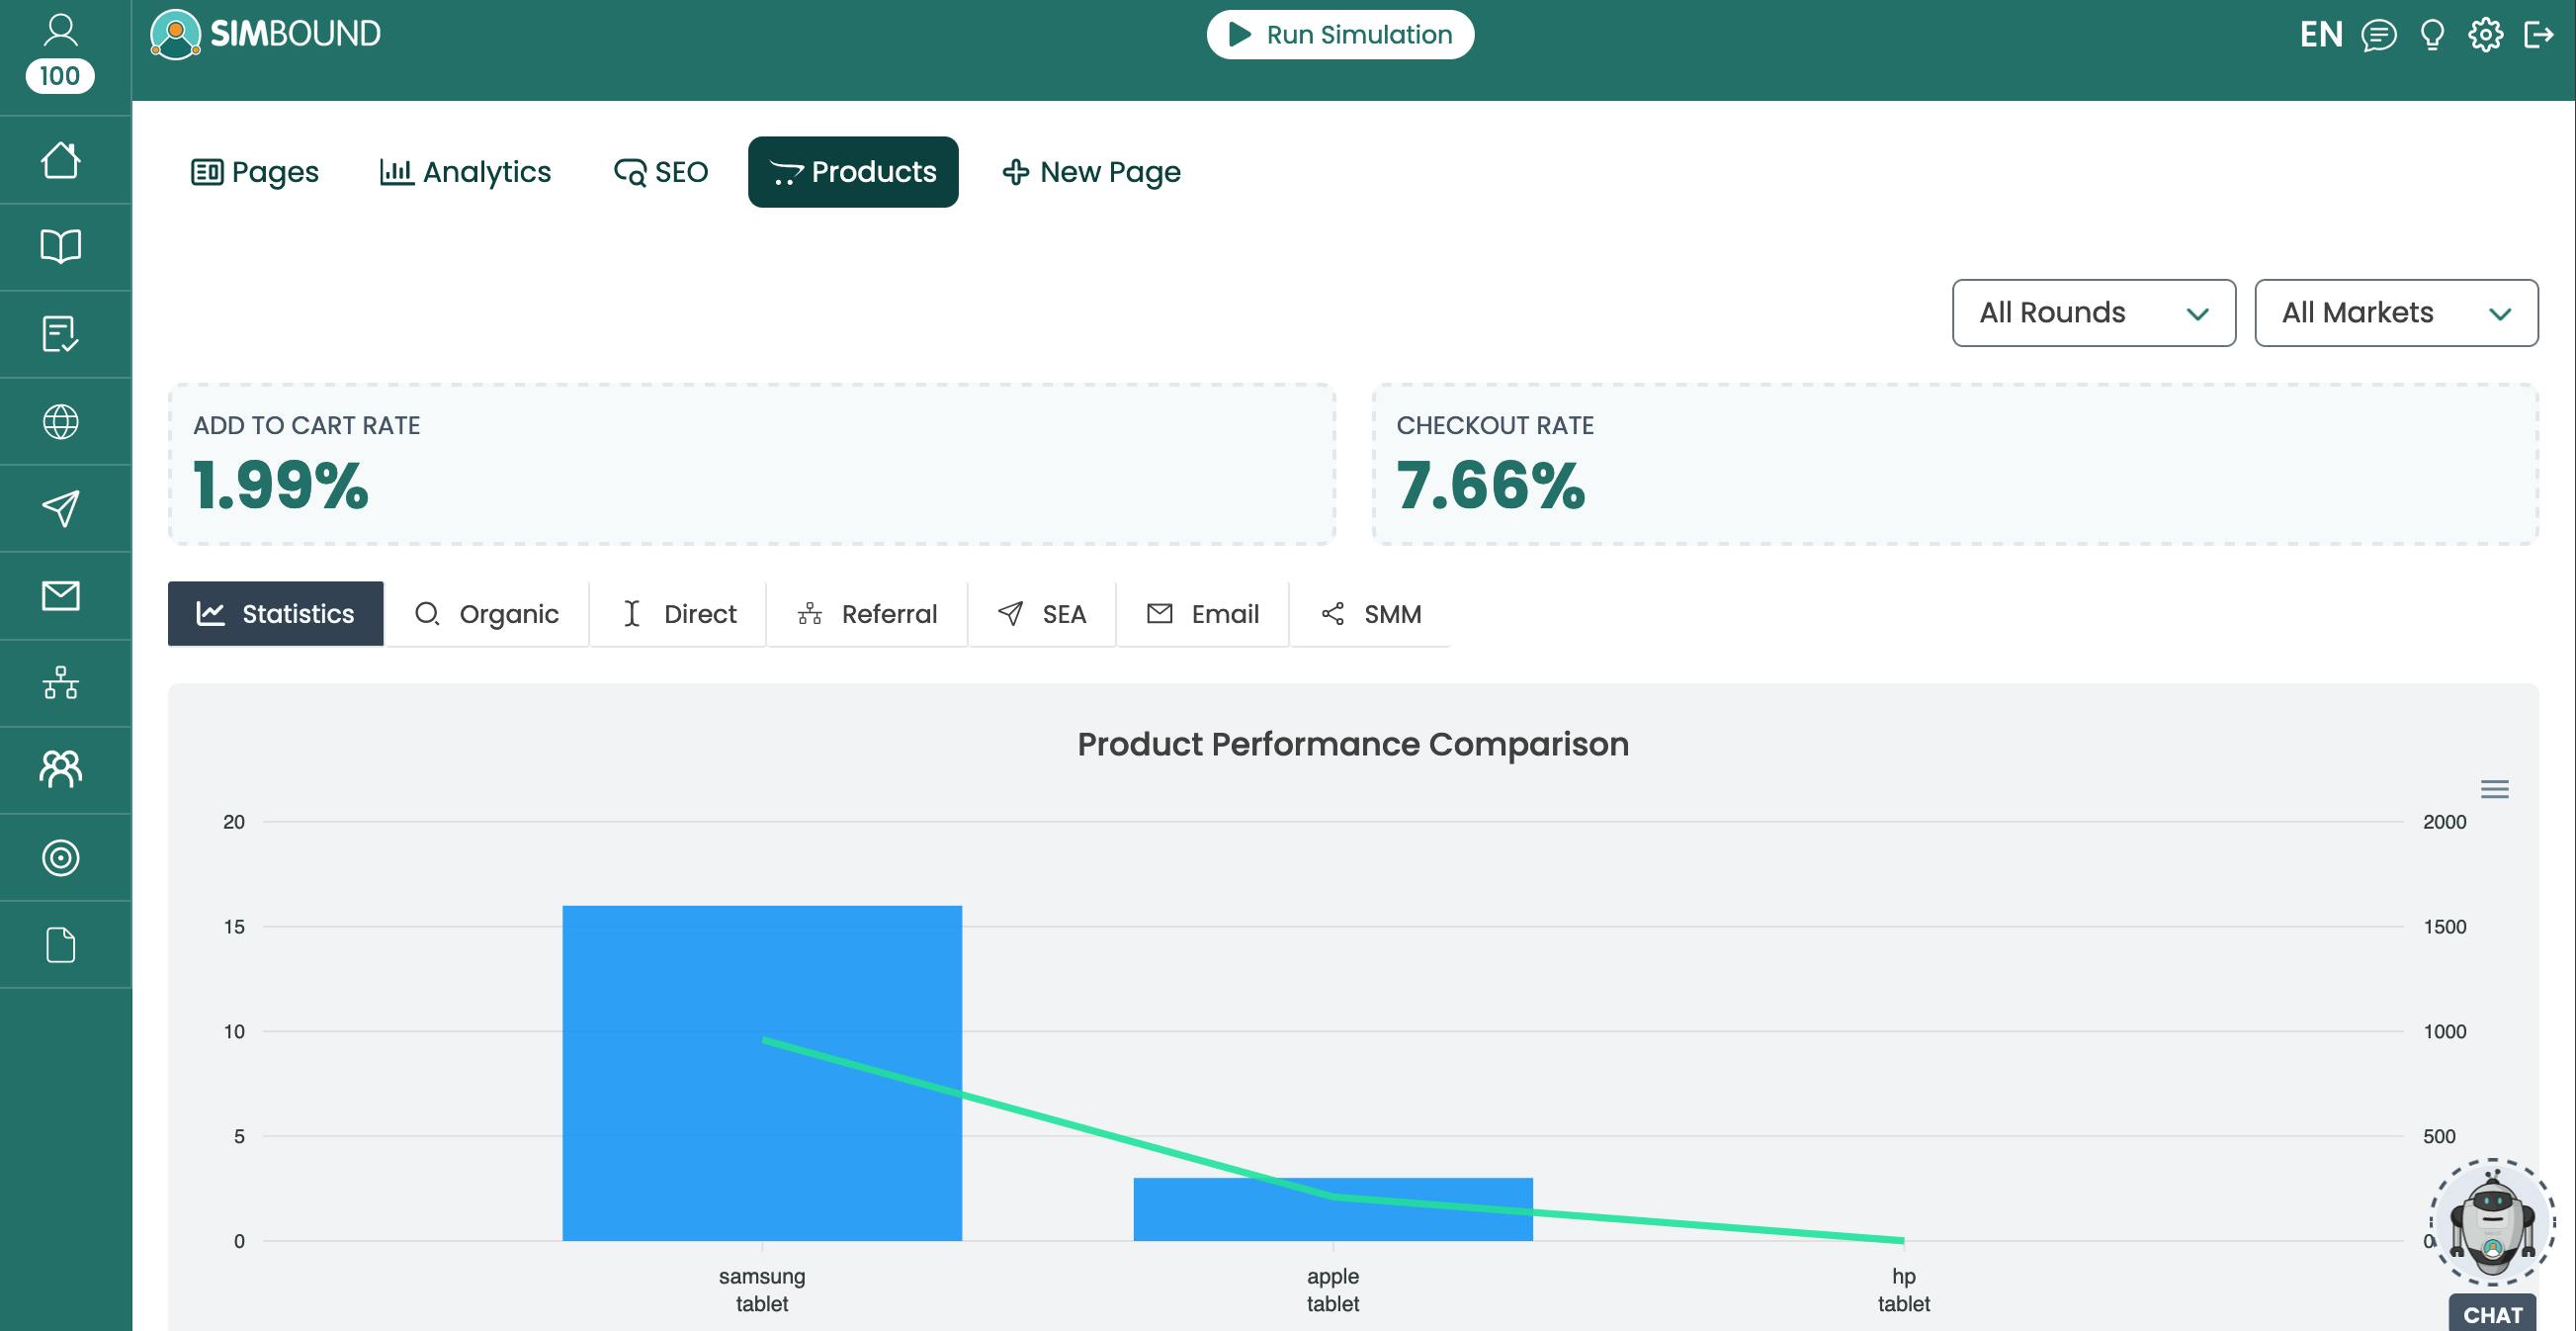Select the SEA channel tab
The height and width of the screenshot is (1331, 2576).
coord(1042,614)
